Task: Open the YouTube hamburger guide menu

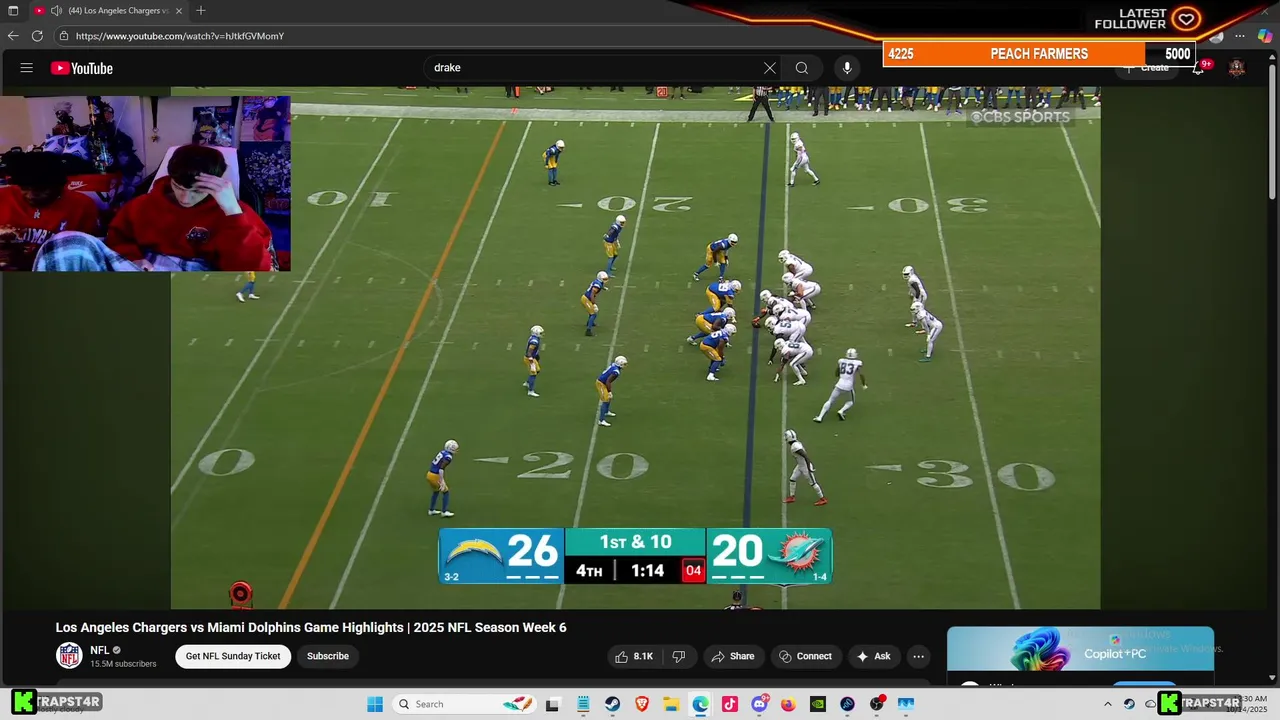Action: 27,68
